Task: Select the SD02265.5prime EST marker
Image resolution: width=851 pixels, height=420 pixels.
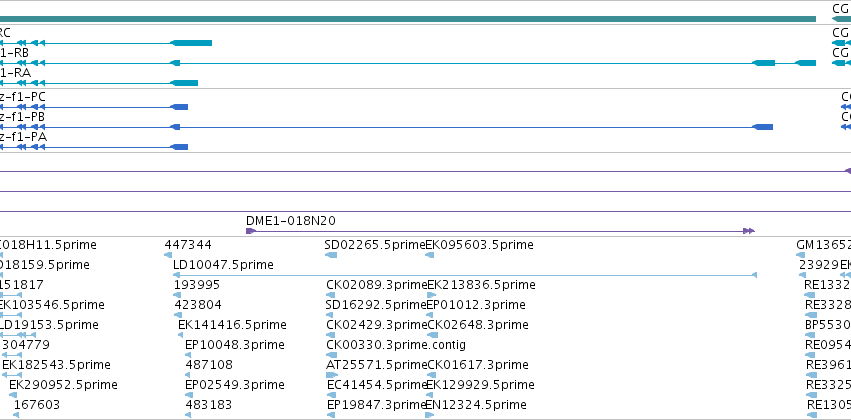Action: [x=331, y=255]
